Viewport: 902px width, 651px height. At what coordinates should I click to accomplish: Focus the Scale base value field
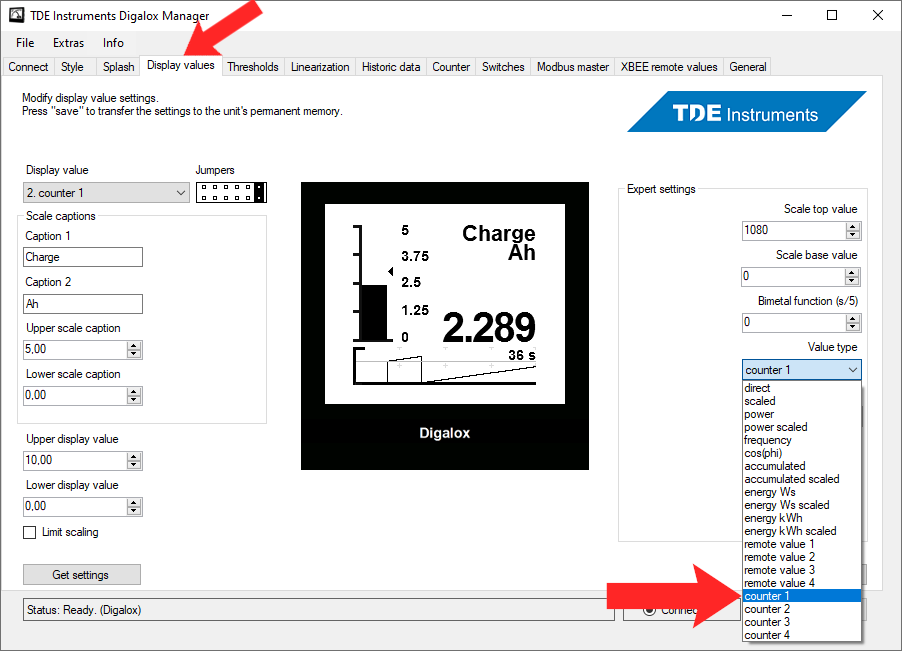click(794, 277)
